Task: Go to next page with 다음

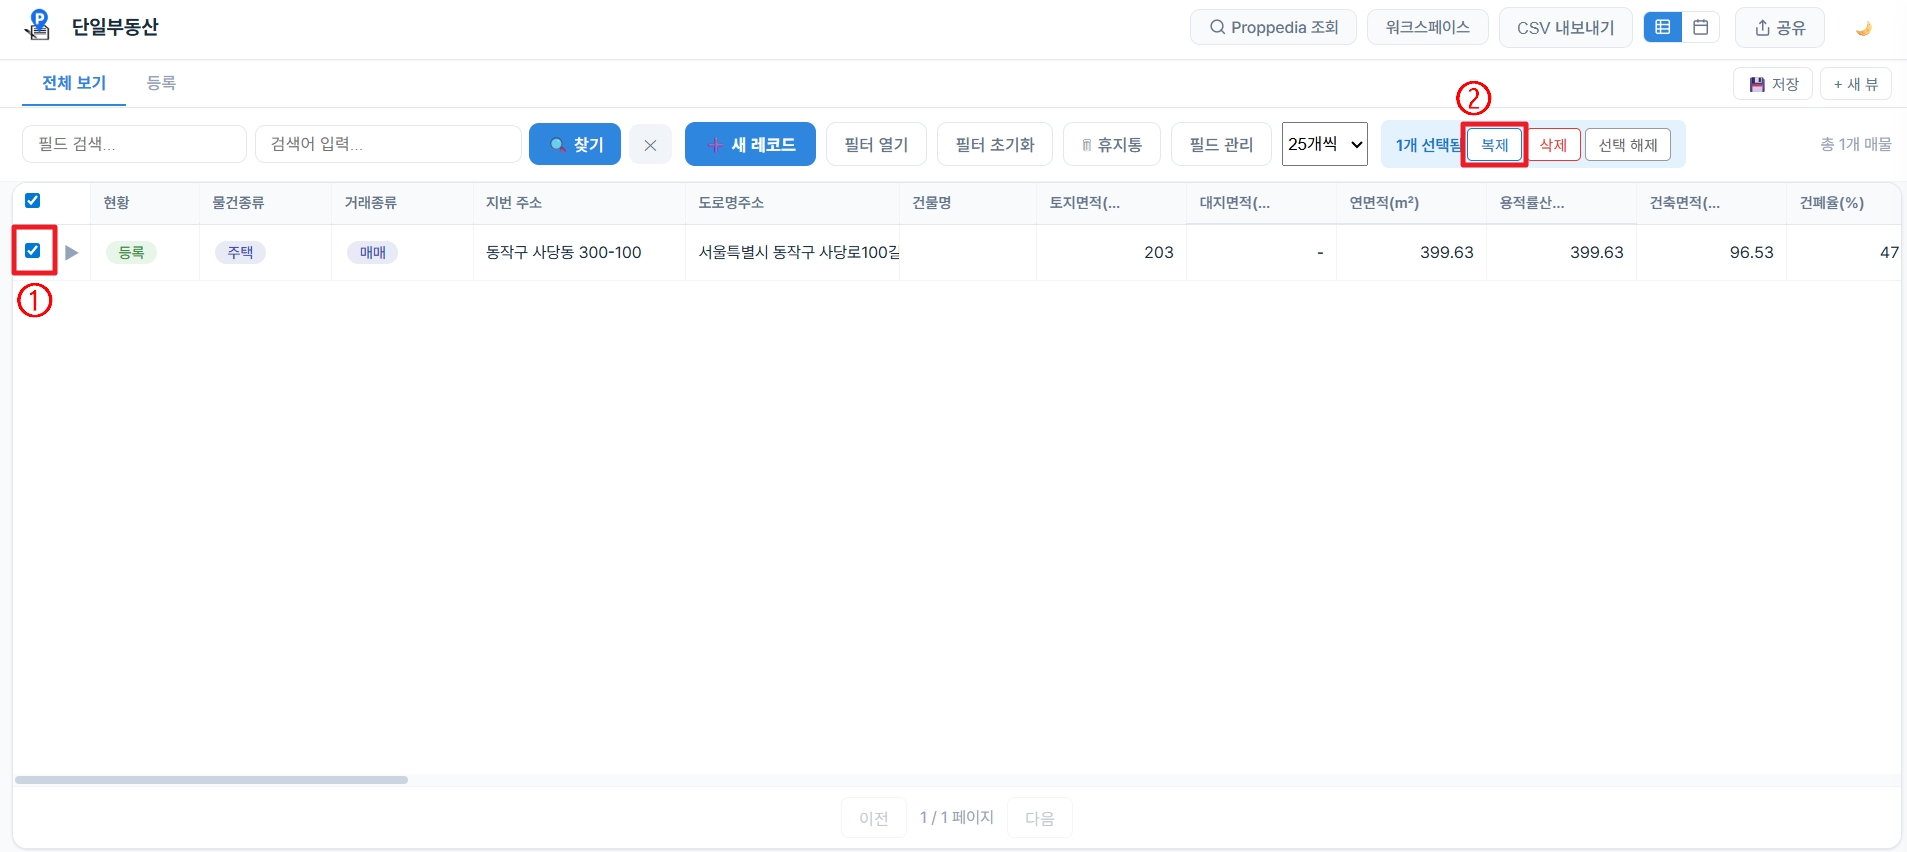Action: pos(1040,818)
